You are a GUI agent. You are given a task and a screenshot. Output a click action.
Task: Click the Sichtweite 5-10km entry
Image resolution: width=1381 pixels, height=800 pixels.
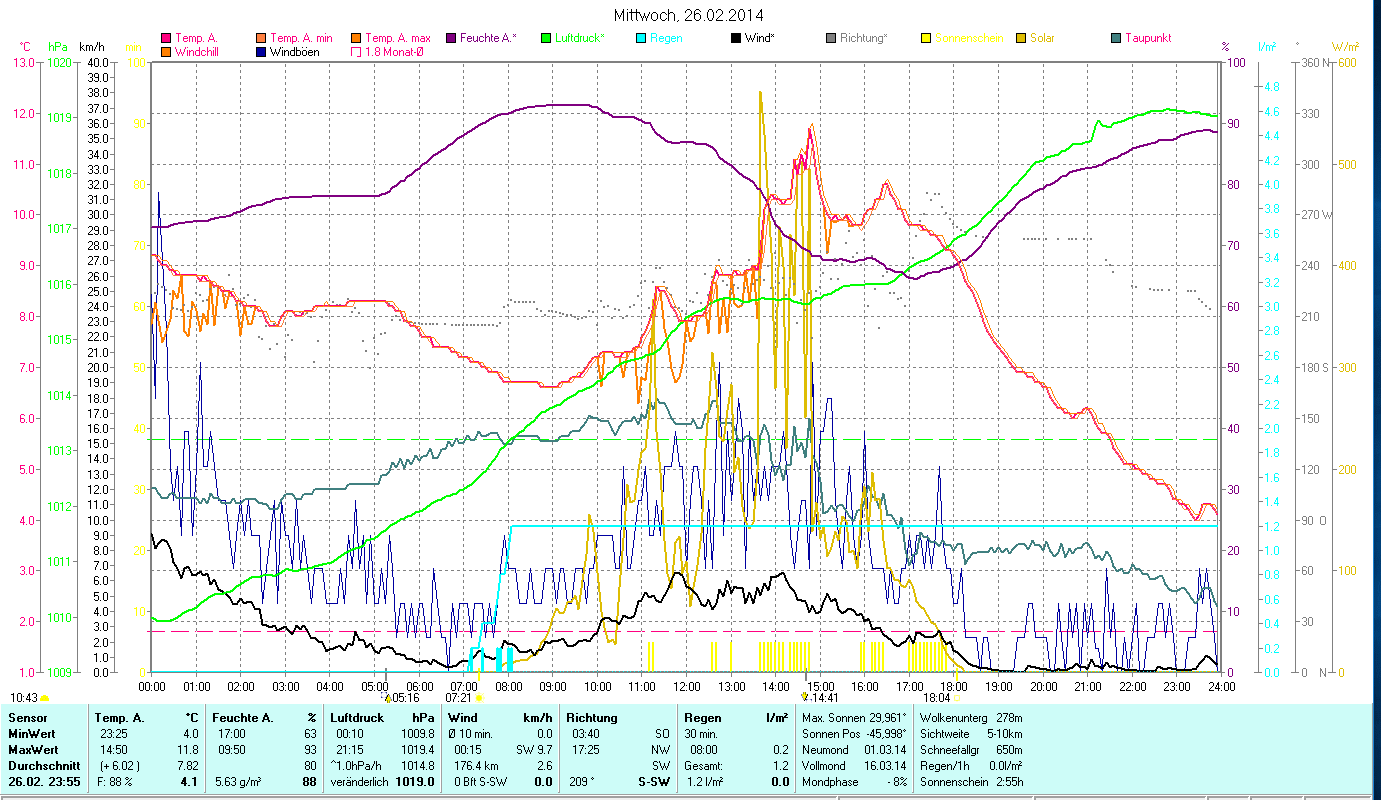coord(971,734)
